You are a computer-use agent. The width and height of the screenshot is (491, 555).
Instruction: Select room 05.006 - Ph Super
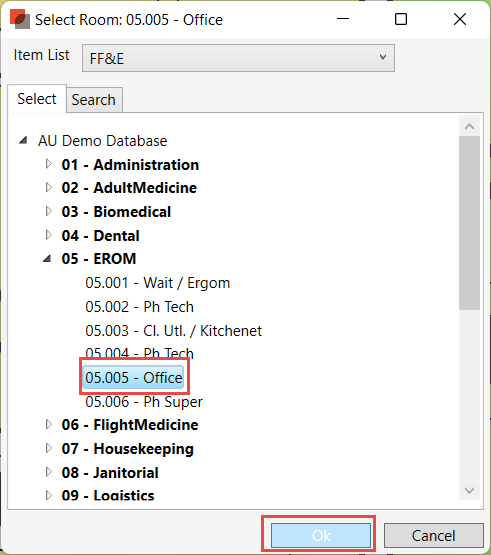click(x=144, y=402)
